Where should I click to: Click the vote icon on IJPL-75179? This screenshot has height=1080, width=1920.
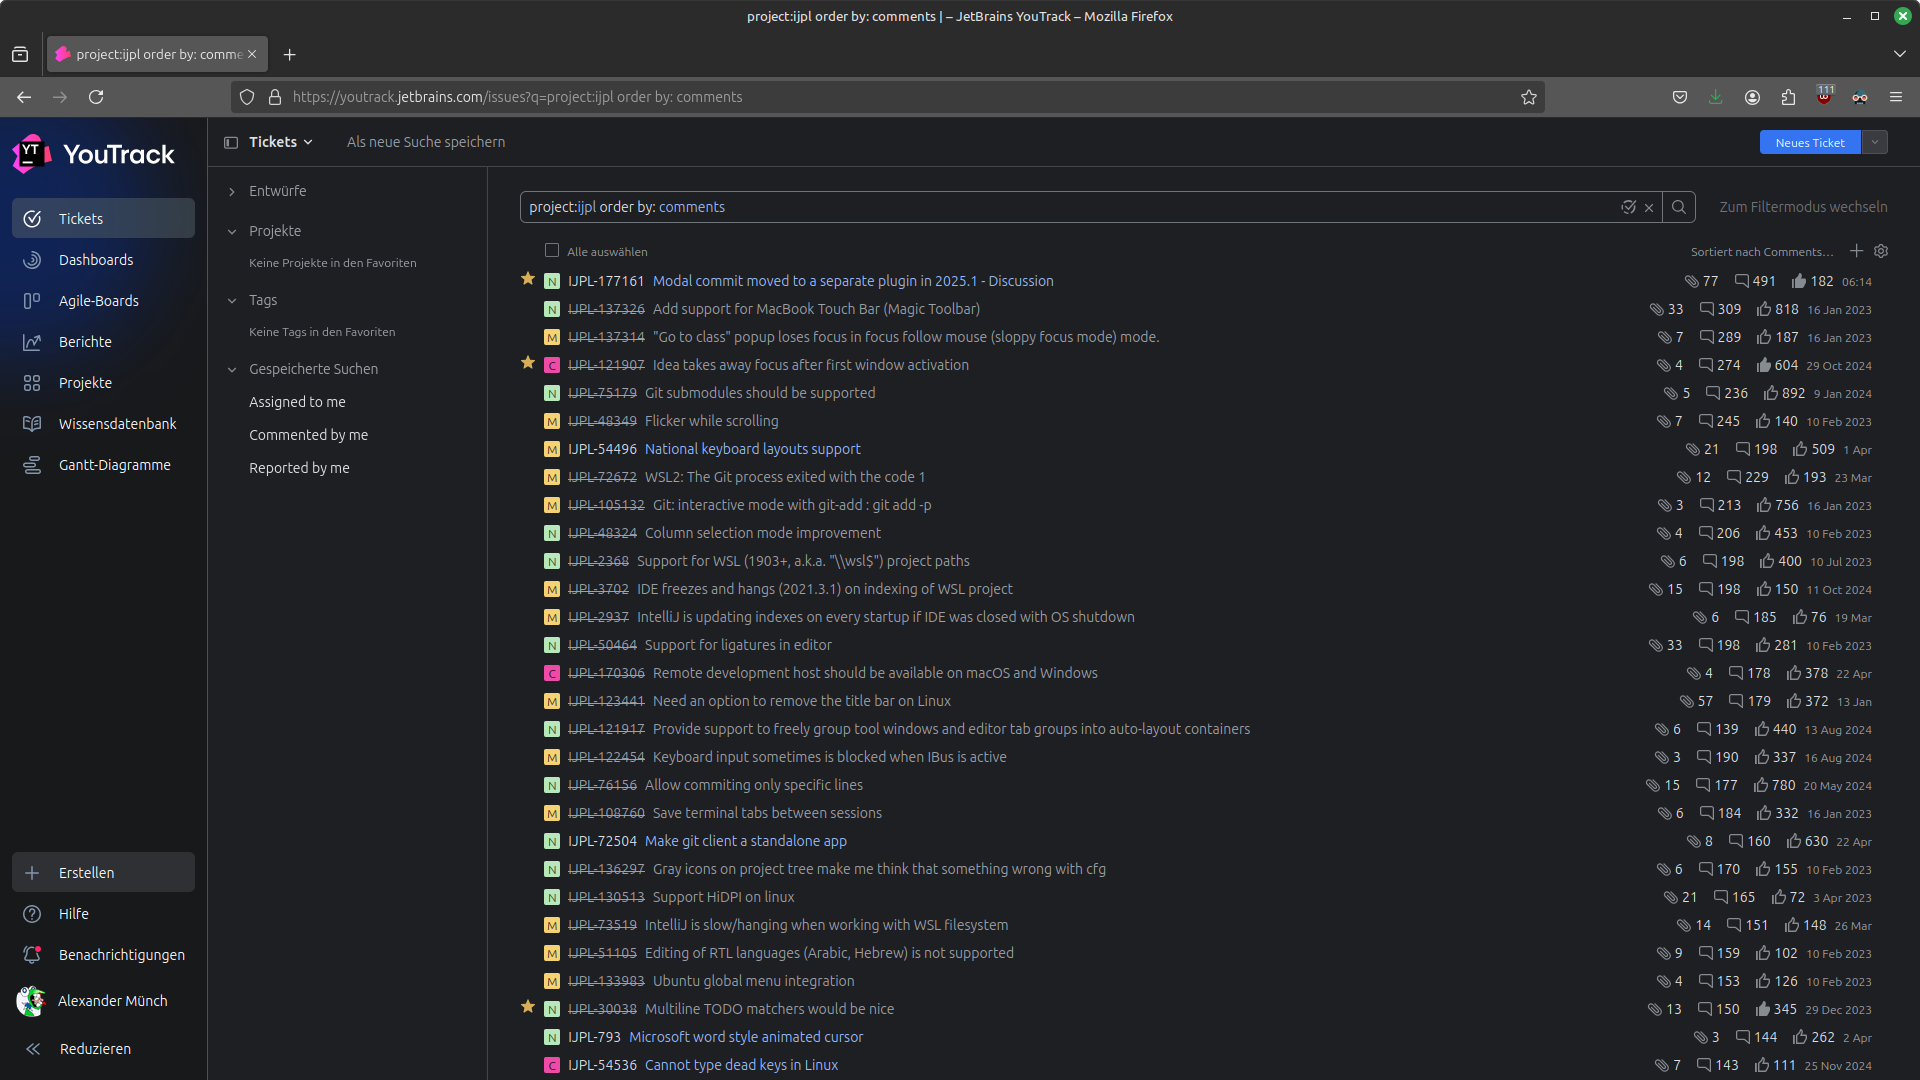(1770, 393)
